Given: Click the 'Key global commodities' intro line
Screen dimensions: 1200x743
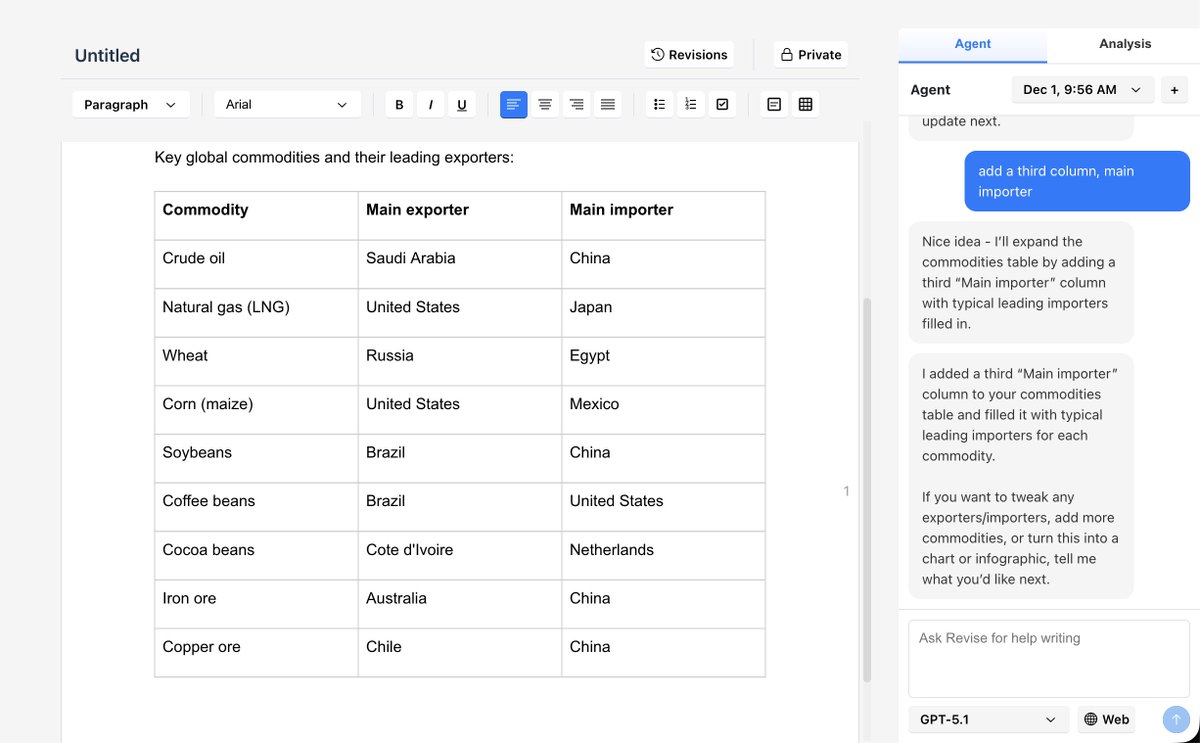Looking at the screenshot, I should [334, 158].
